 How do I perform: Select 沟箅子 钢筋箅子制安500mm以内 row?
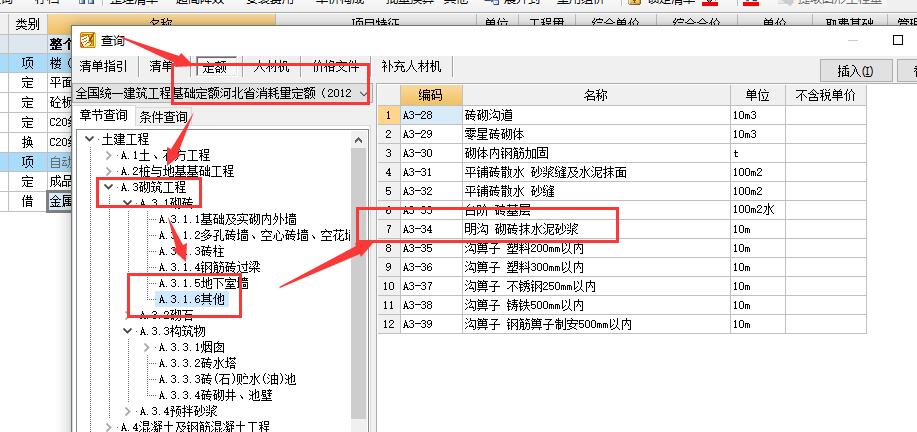622,324
